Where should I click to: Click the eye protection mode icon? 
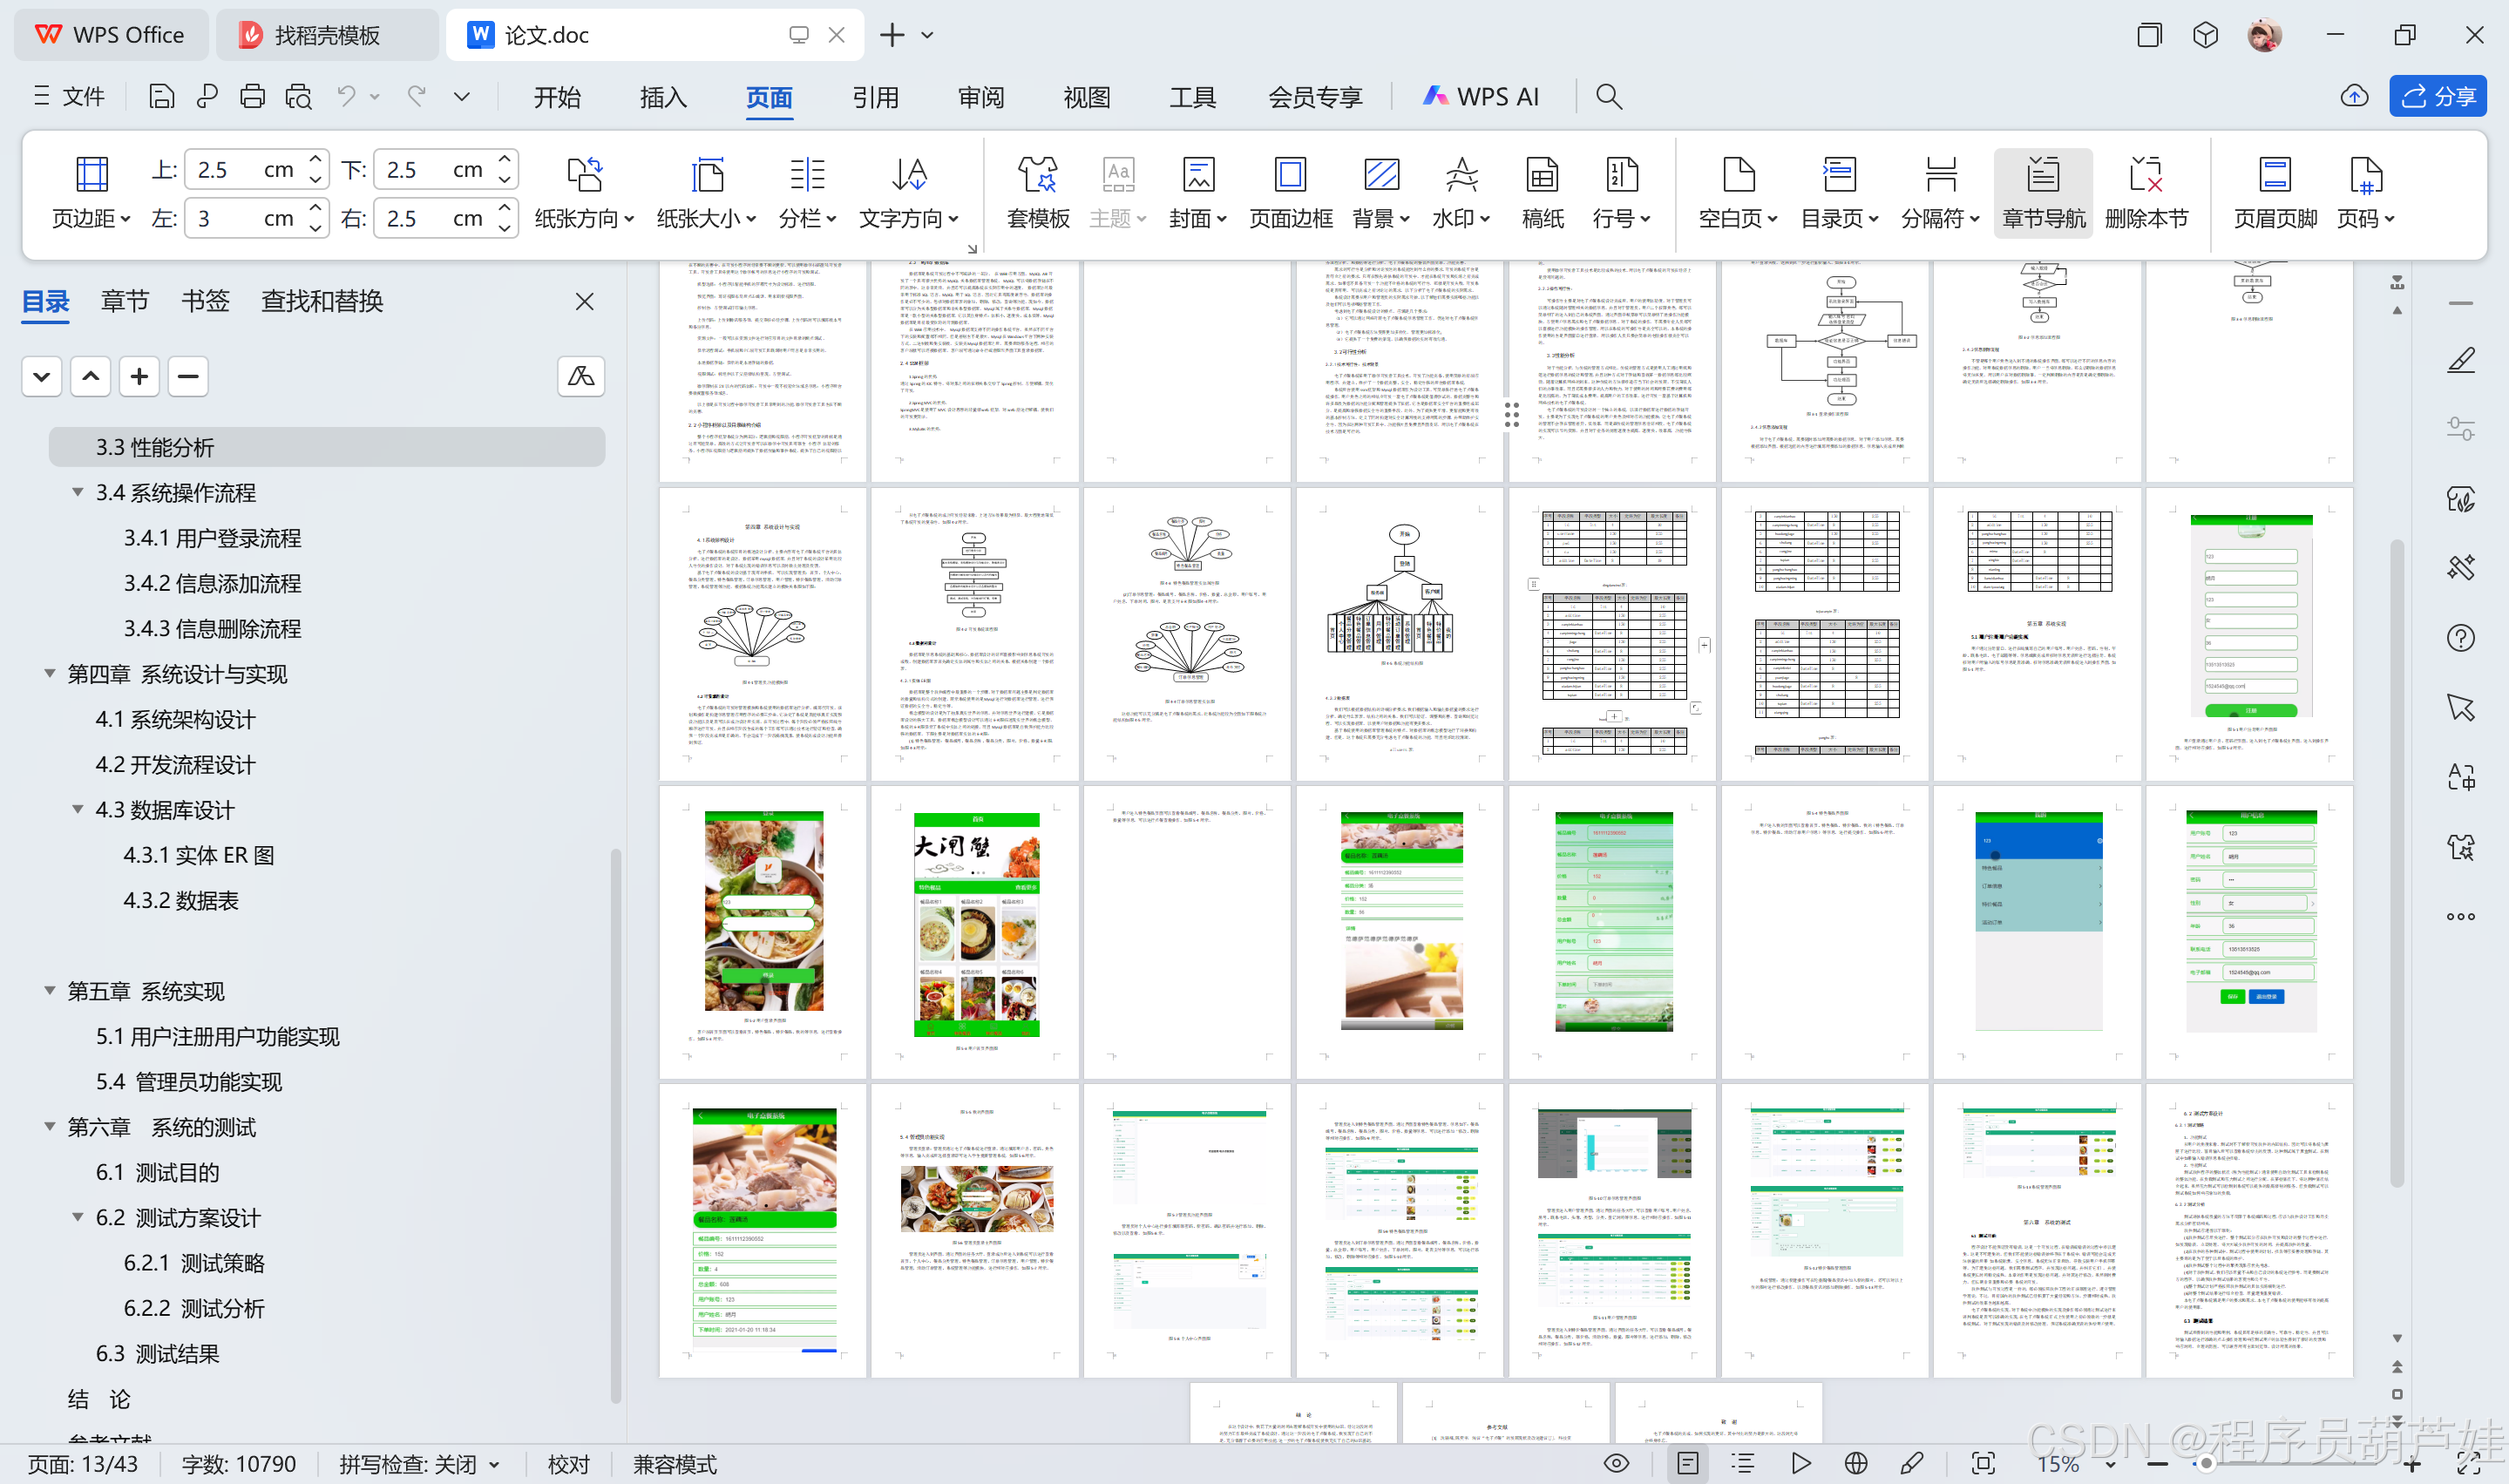(1616, 1463)
